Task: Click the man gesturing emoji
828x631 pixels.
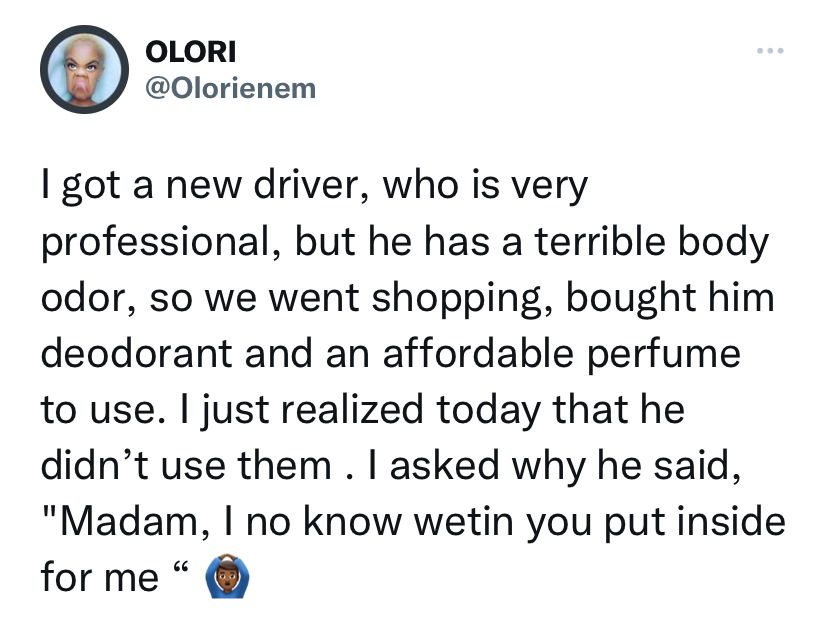Action: [226, 576]
